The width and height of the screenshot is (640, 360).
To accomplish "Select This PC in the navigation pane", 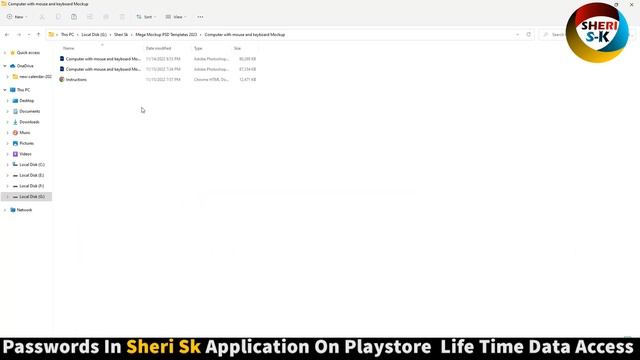I will 20,90.
